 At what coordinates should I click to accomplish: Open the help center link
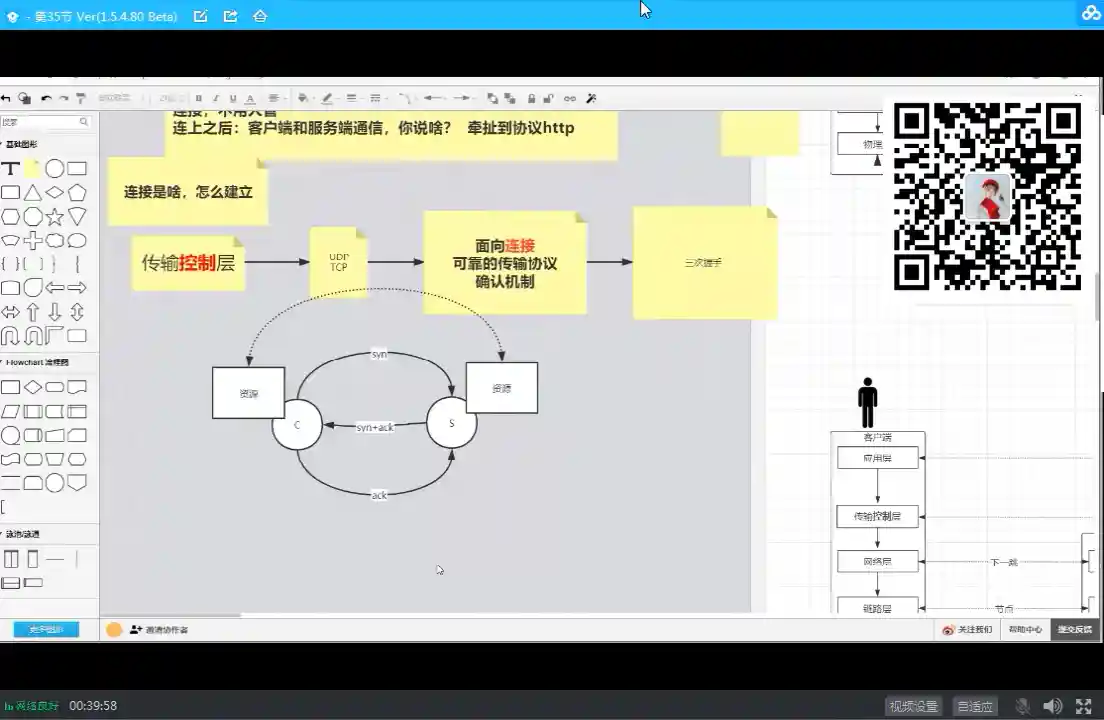click(1025, 630)
